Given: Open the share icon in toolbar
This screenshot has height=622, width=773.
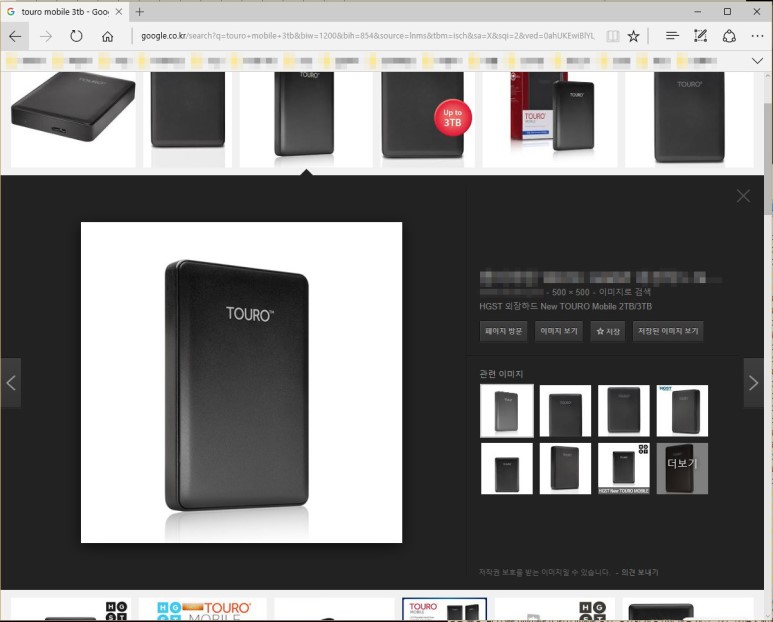Looking at the screenshot, I should pos(729,36).
